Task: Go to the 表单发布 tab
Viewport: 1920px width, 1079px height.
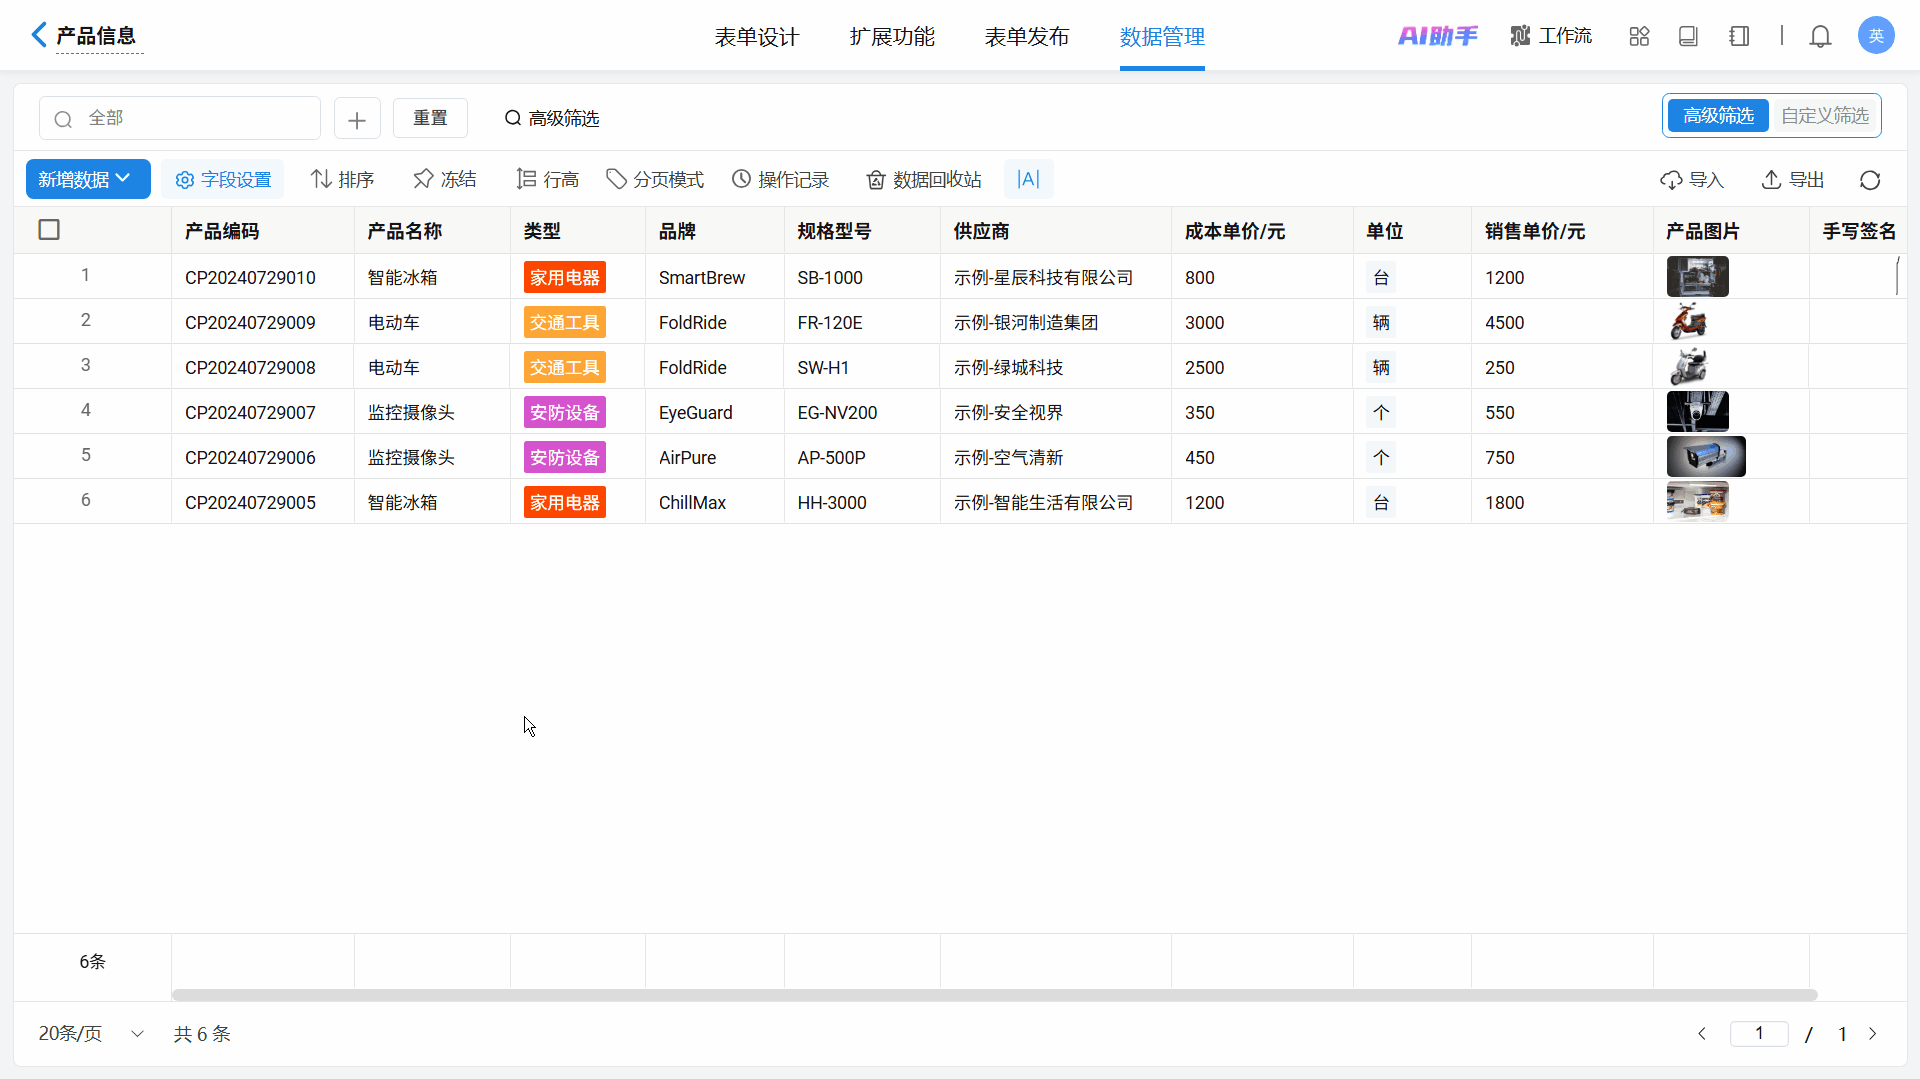Action: click(1027, 37)
